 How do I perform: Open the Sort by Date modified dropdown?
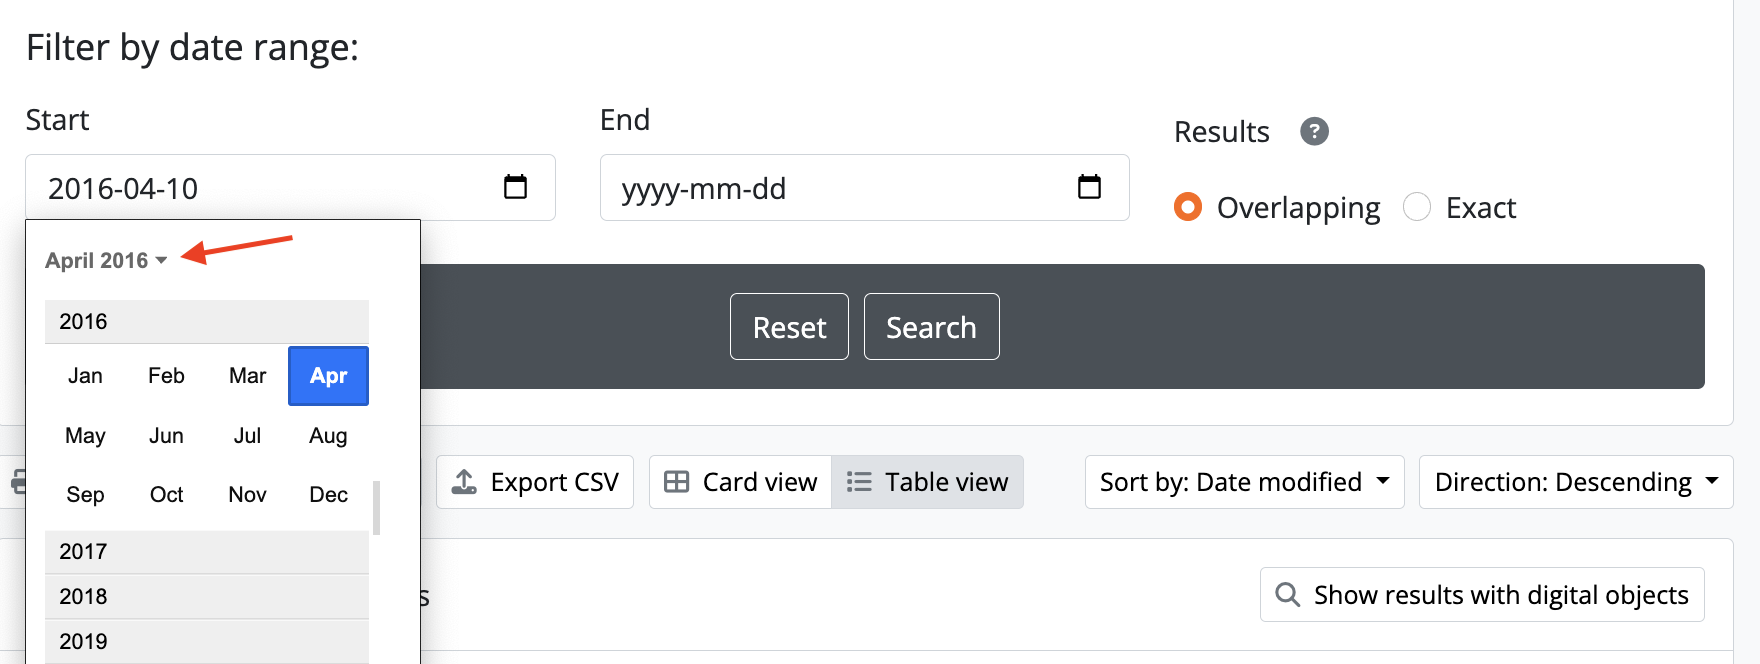tap(1244, 482)
